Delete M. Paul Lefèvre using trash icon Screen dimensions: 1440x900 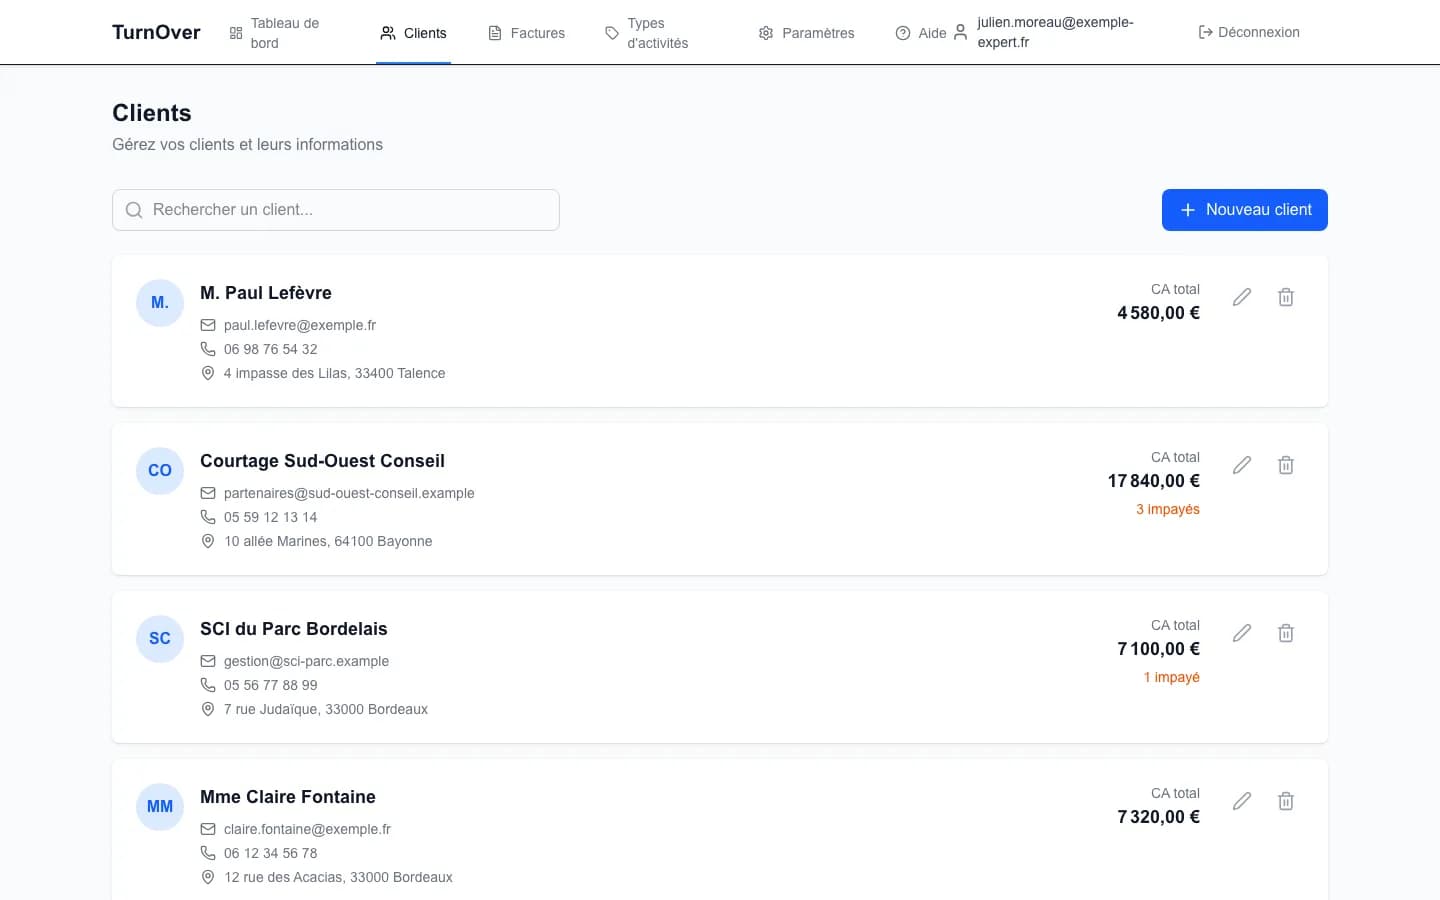click(1286, 297)
